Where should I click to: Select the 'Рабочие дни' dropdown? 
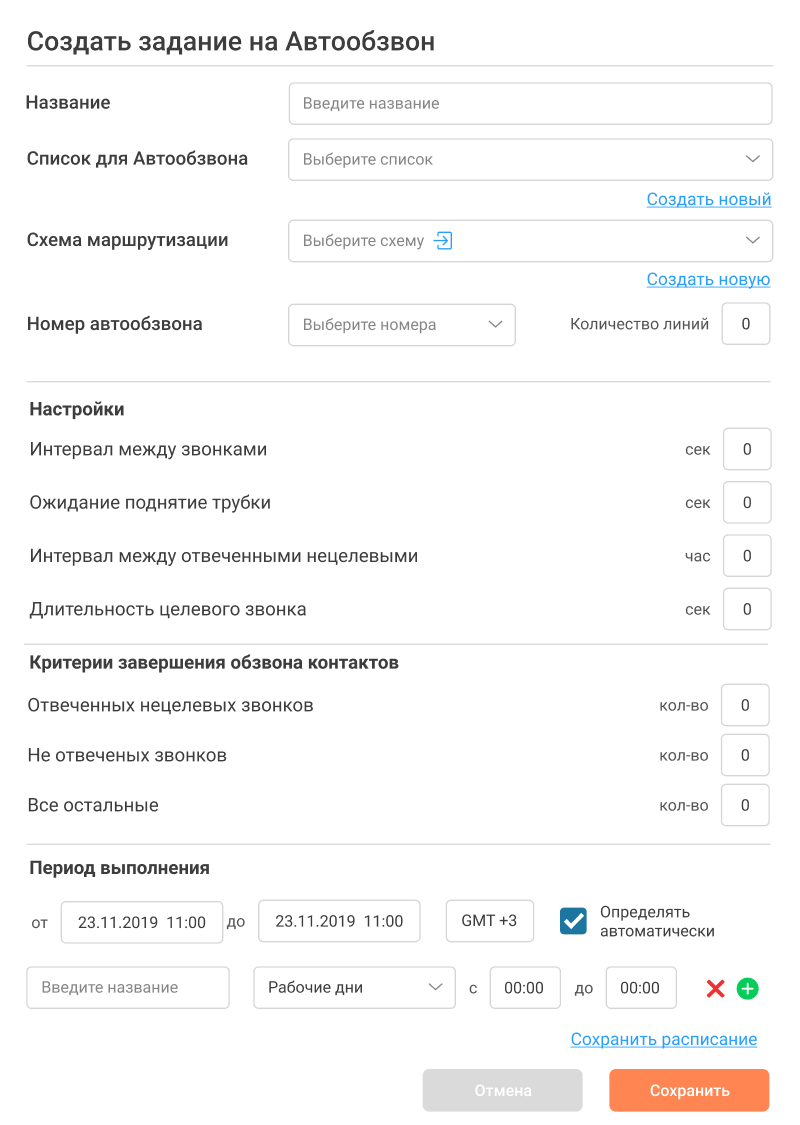[354, 987]
